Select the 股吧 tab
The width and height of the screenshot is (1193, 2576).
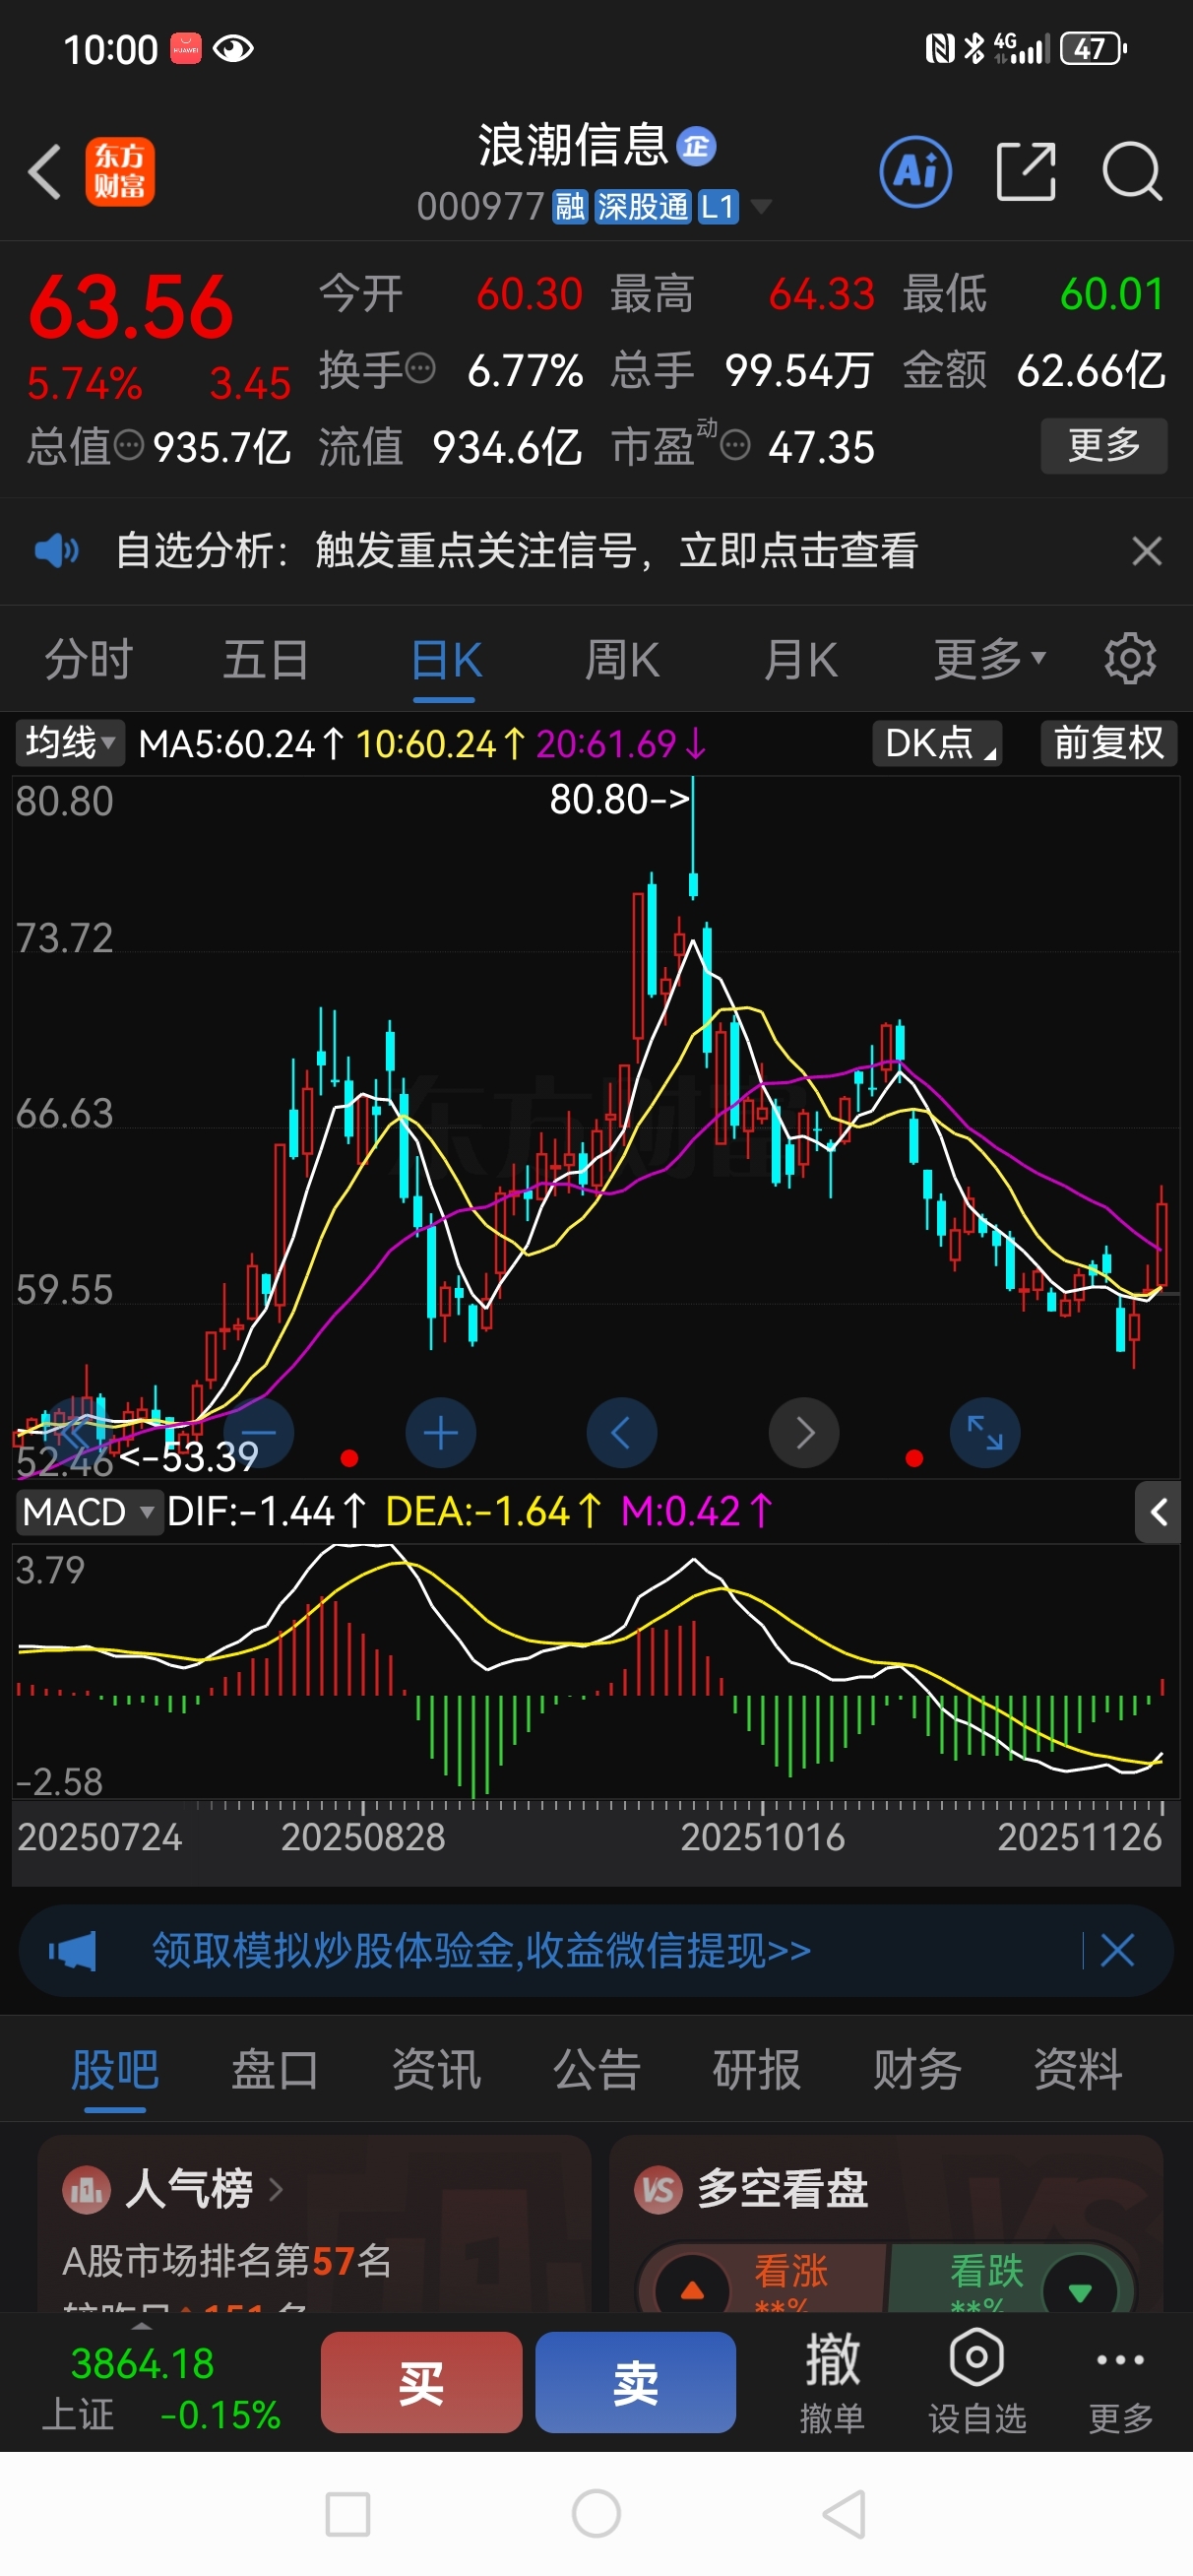[x=115, y=2069]
